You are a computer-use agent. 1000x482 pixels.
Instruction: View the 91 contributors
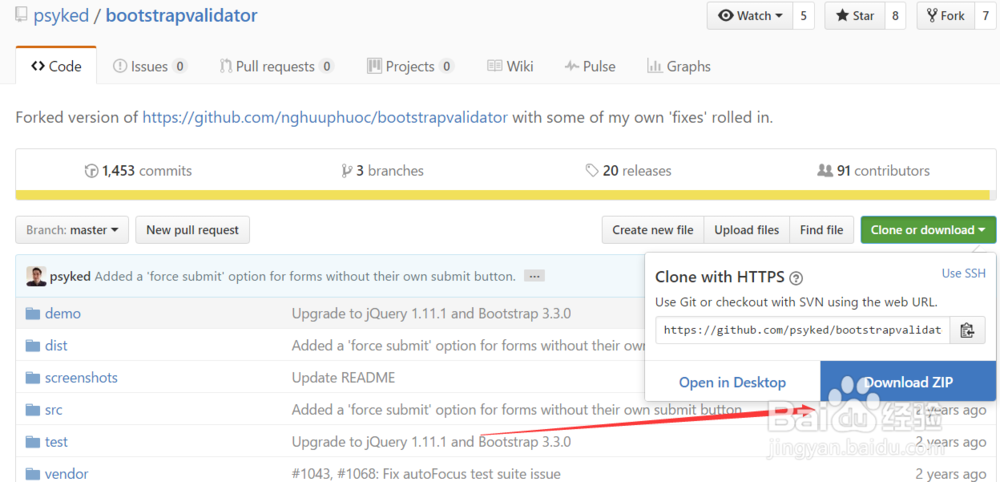click(x=873, y=171)
